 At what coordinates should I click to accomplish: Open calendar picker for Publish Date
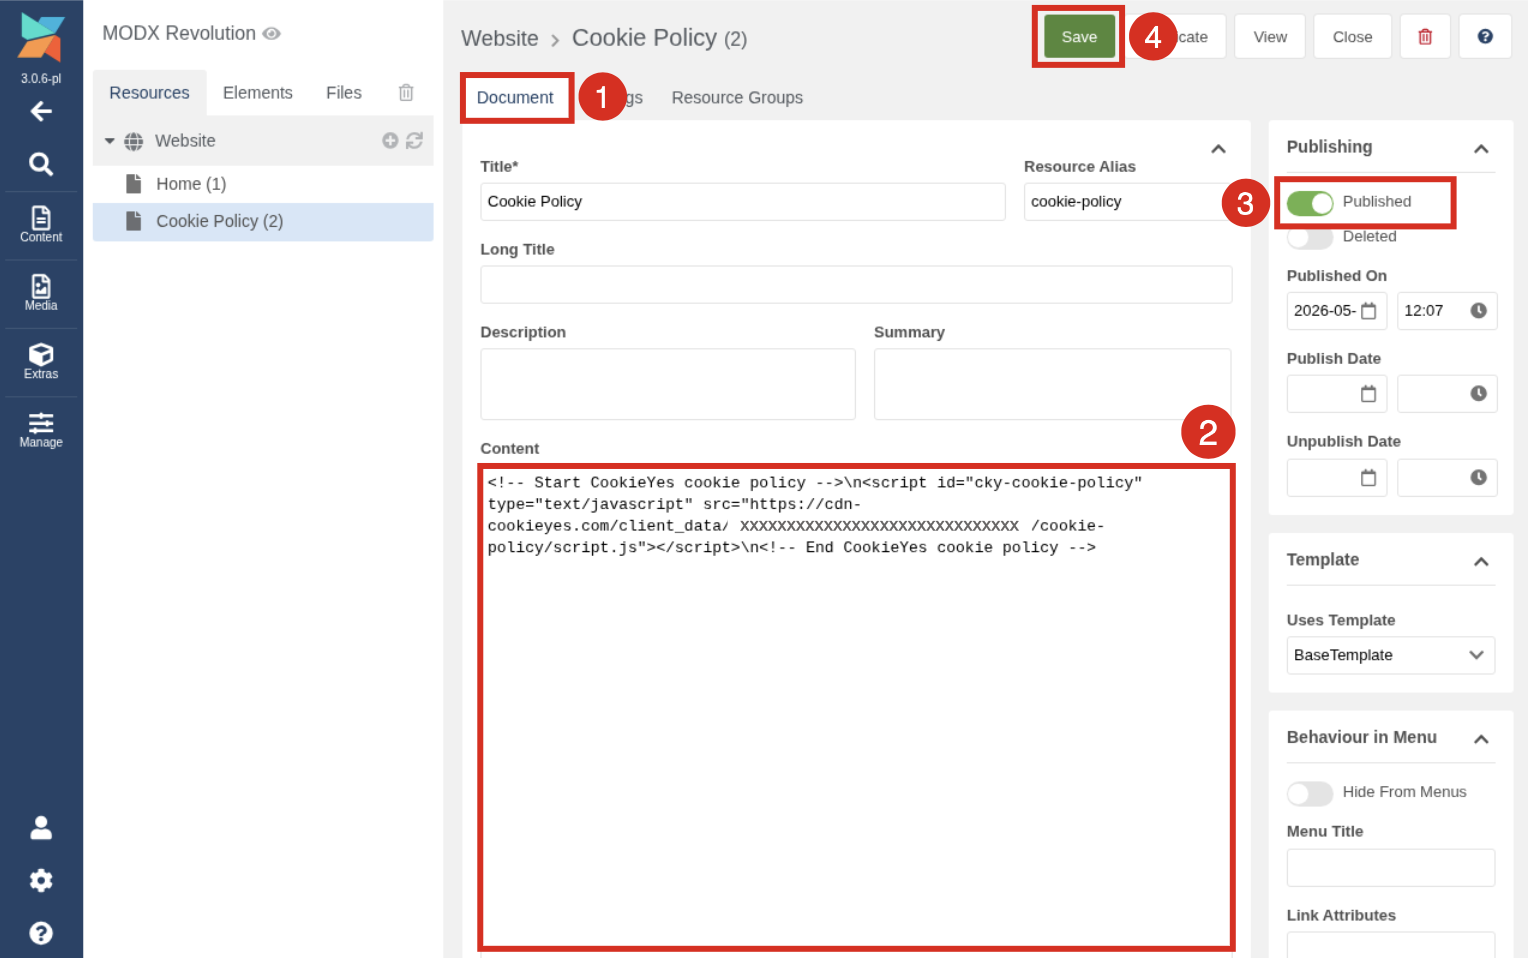(1369, 394)
